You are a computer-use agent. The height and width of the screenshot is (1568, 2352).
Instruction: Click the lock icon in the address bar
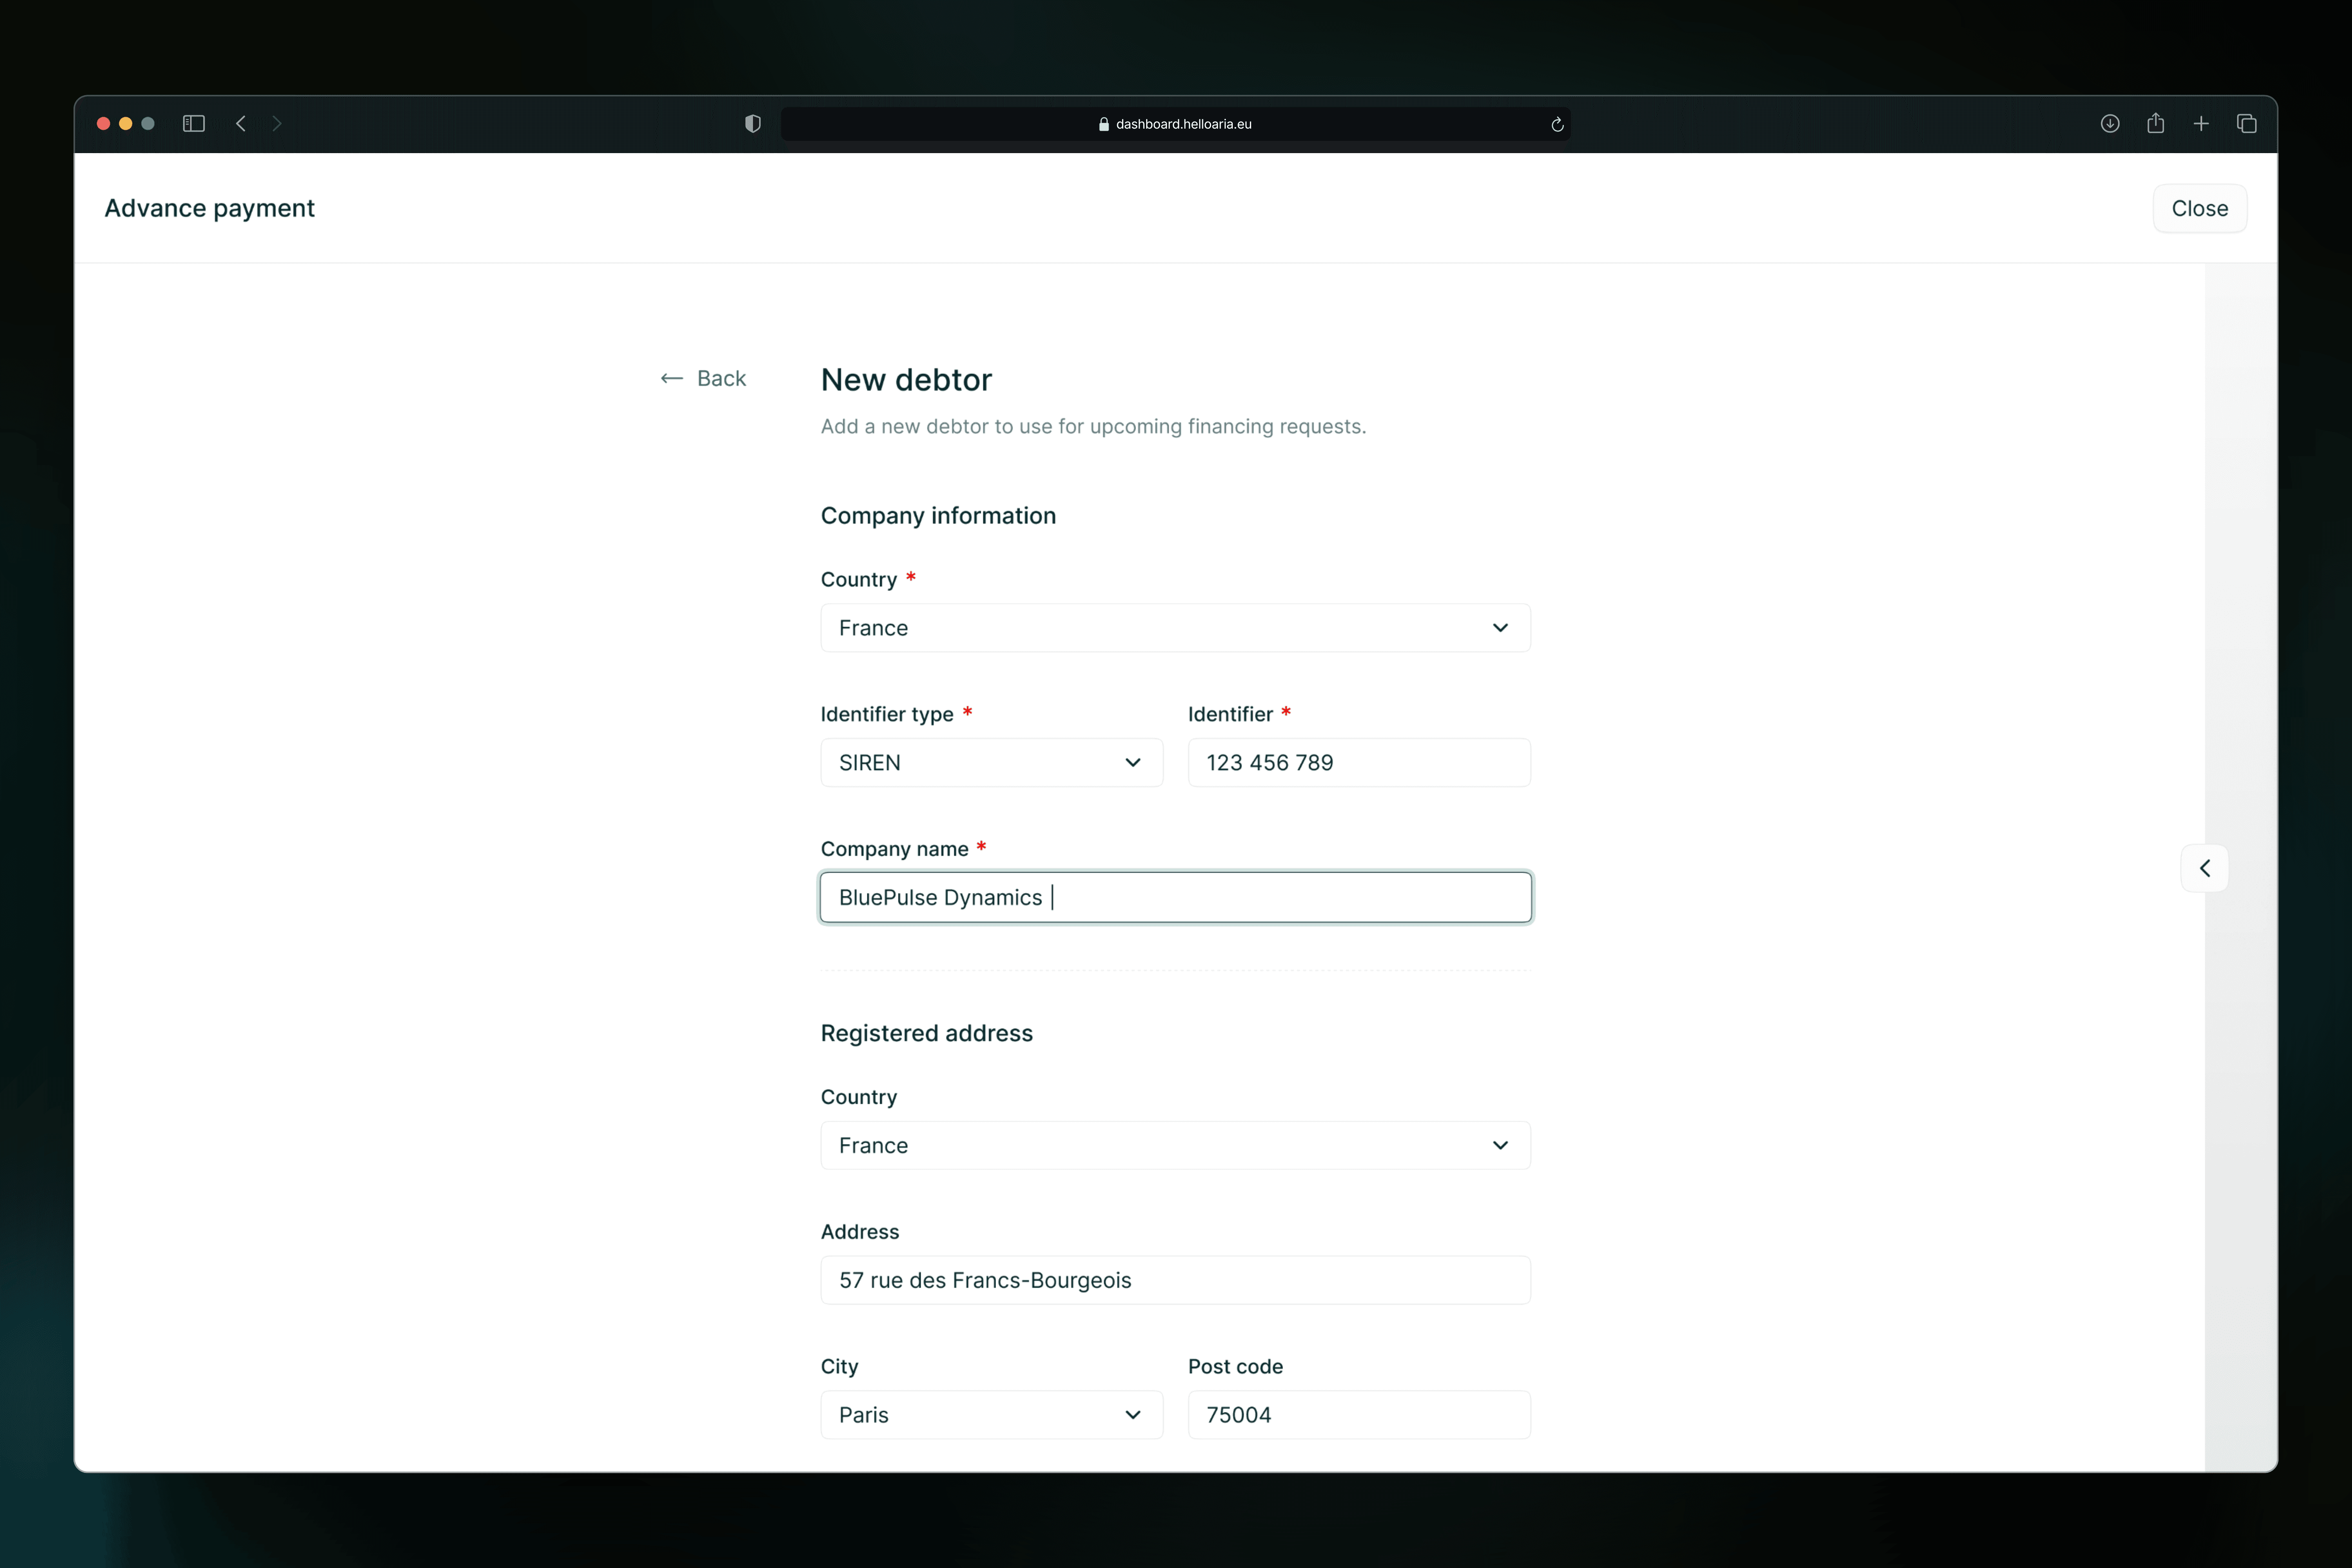click(x=1104, y=124)
